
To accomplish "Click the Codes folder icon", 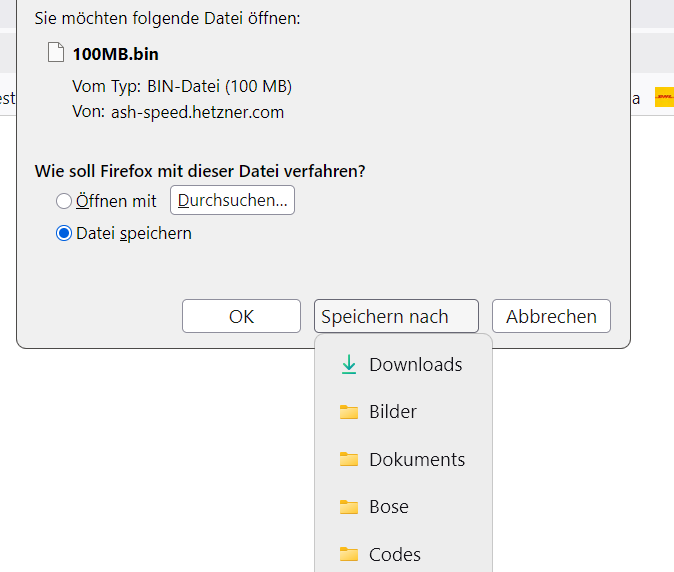I will pyautogui.click(x=348, y=555).
